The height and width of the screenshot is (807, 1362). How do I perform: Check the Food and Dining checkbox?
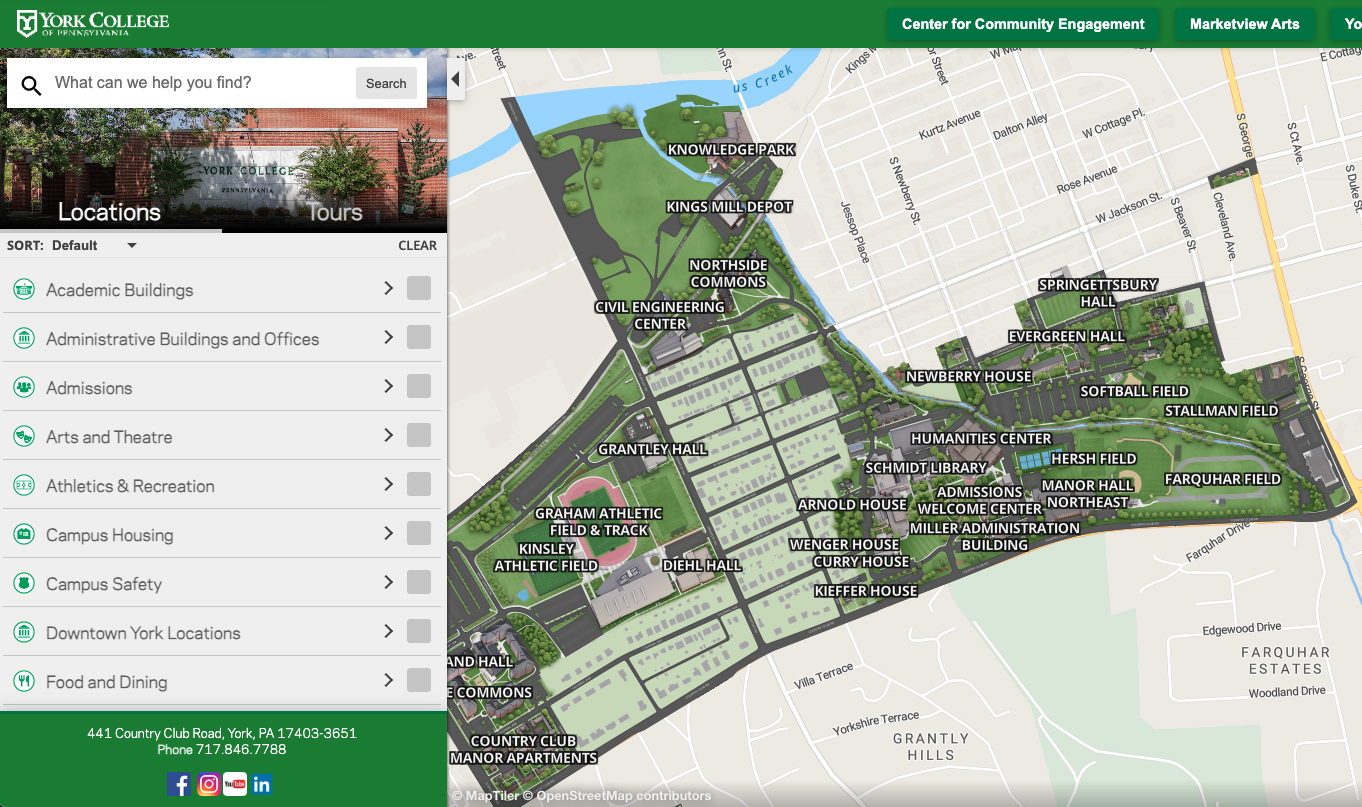pyautogui.click(x=419, y=680)
